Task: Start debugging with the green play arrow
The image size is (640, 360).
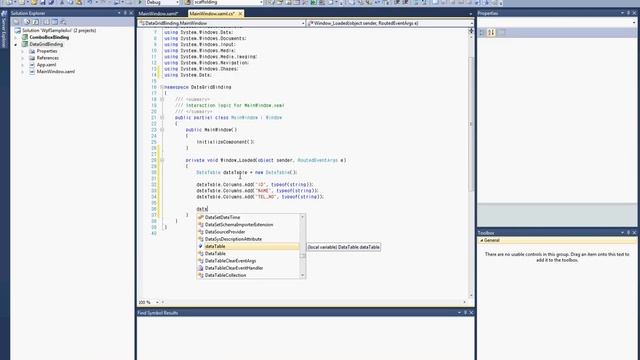Action: point(140,2)
